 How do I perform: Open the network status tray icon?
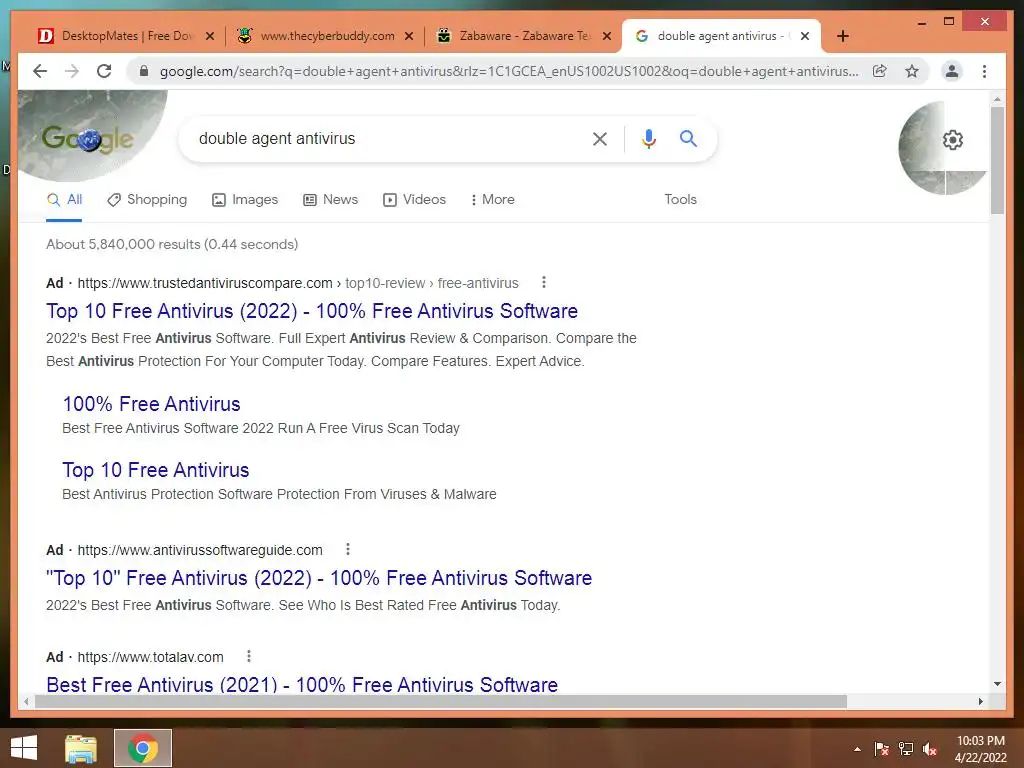pos(906,749)
